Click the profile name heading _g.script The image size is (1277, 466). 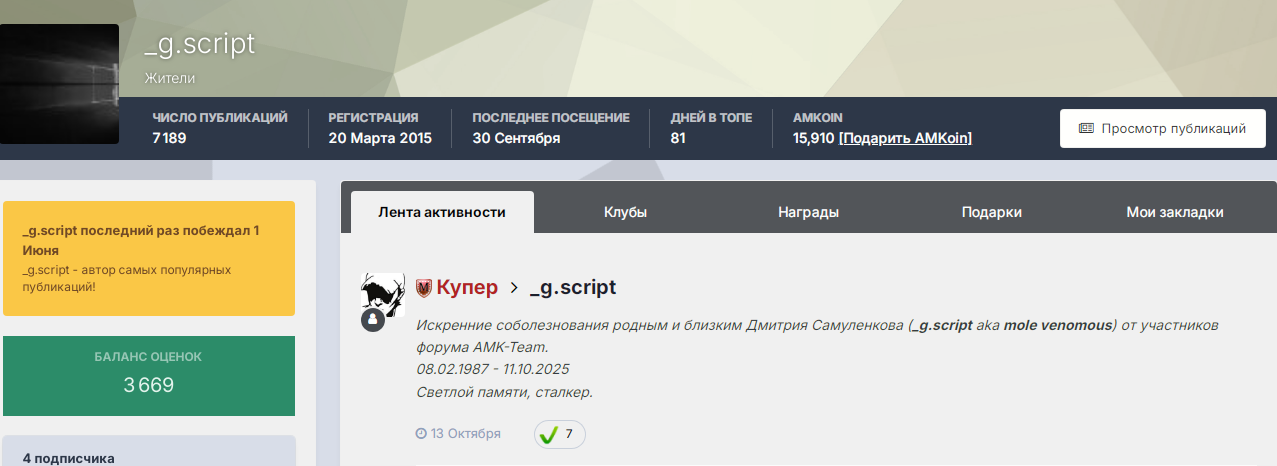(199, 44)
